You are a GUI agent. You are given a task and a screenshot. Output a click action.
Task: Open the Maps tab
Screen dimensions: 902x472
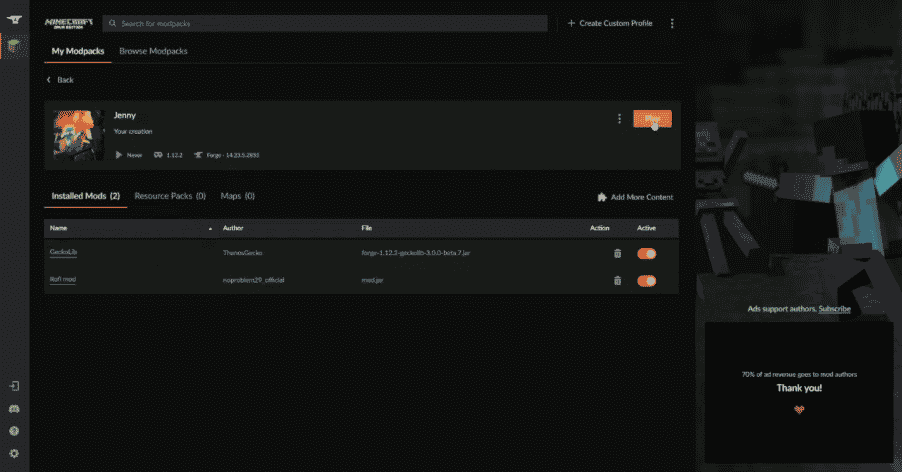(x=237, y=196)
